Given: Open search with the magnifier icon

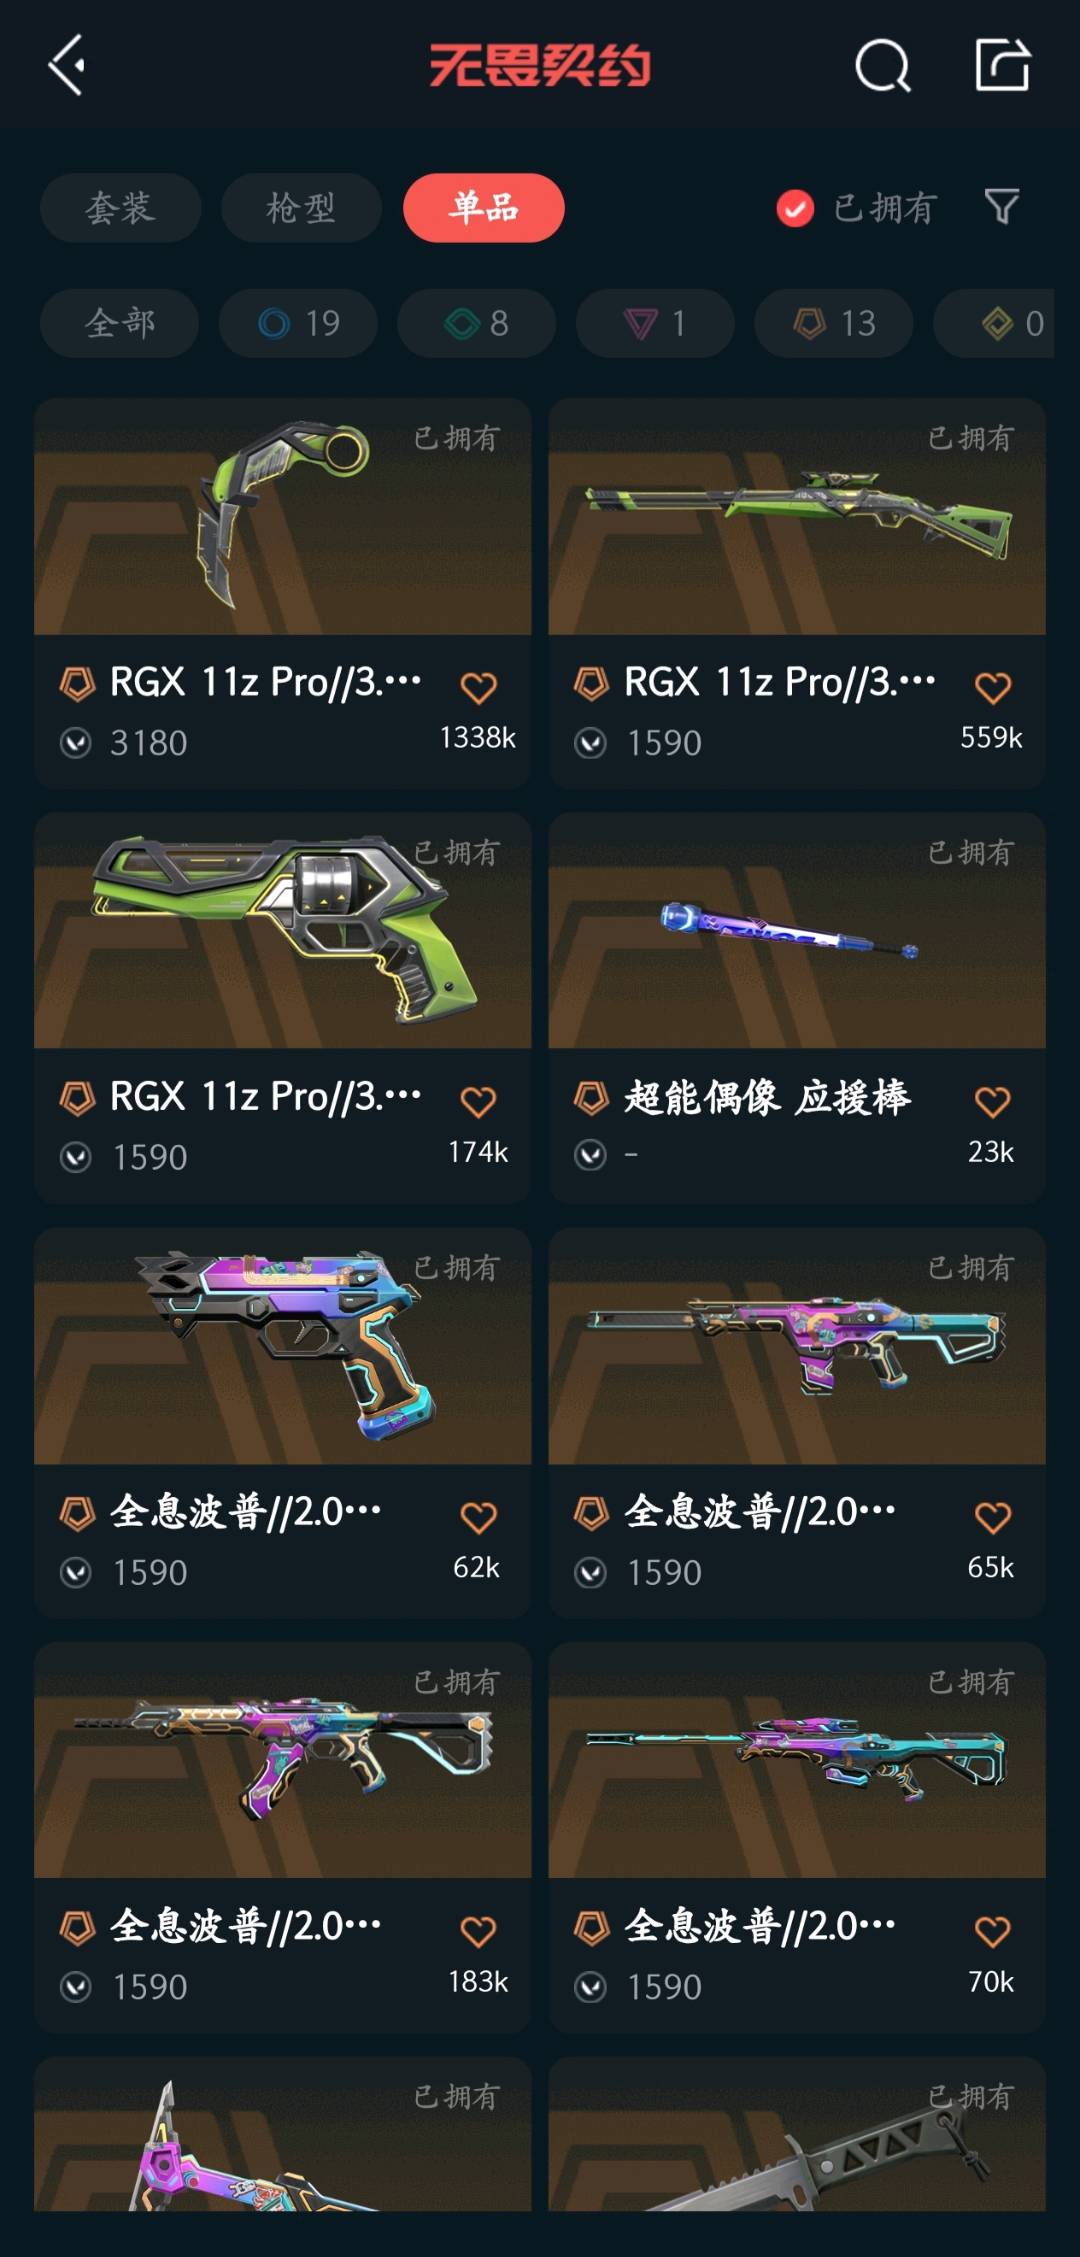Looking at the screenshot, I should pos(883,66).
